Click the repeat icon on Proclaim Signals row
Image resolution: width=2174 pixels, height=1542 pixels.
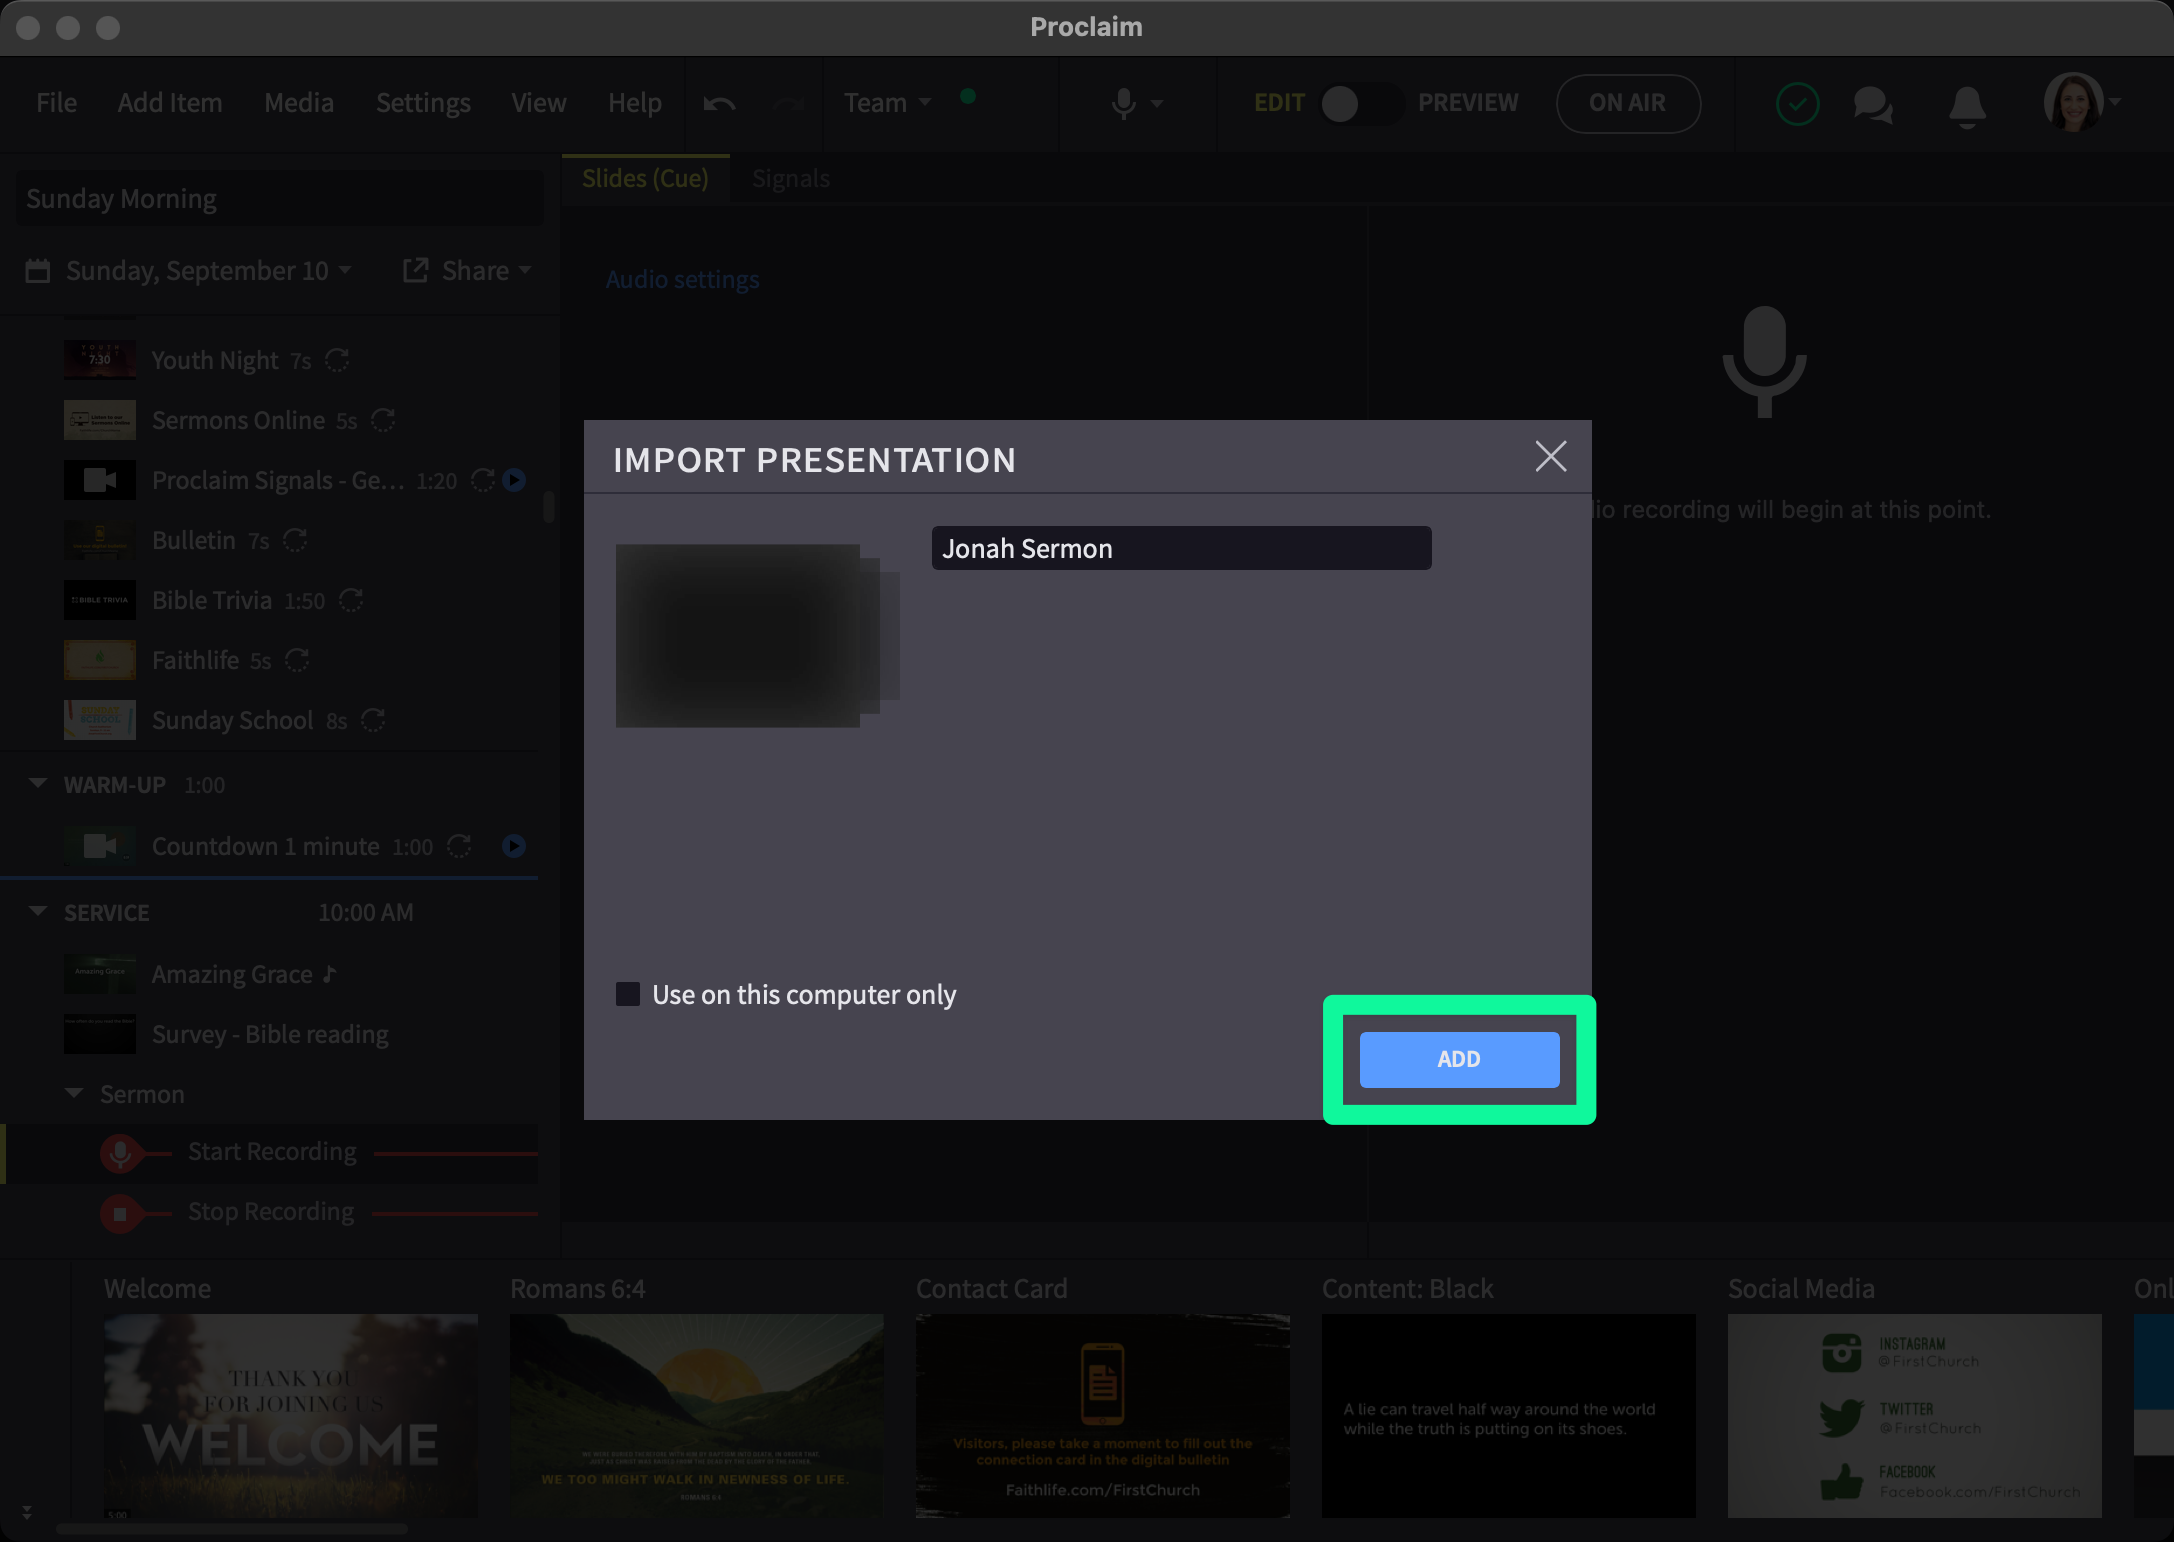pyautogui.click(x=483, y=480)
